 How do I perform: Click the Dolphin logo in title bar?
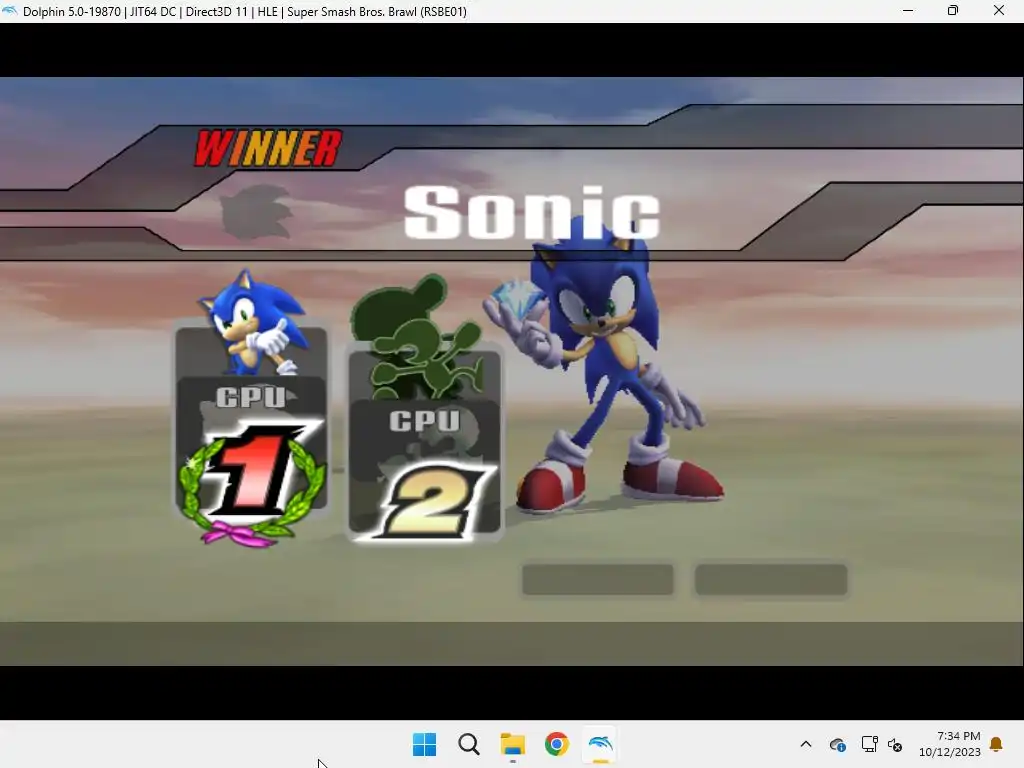pos(10,11)
